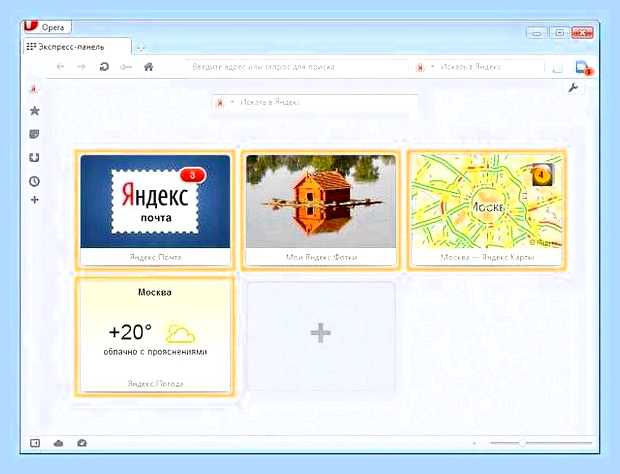Click +20° temperature text
This screenshot has height=474, width=620.
(x=130, y=332)
